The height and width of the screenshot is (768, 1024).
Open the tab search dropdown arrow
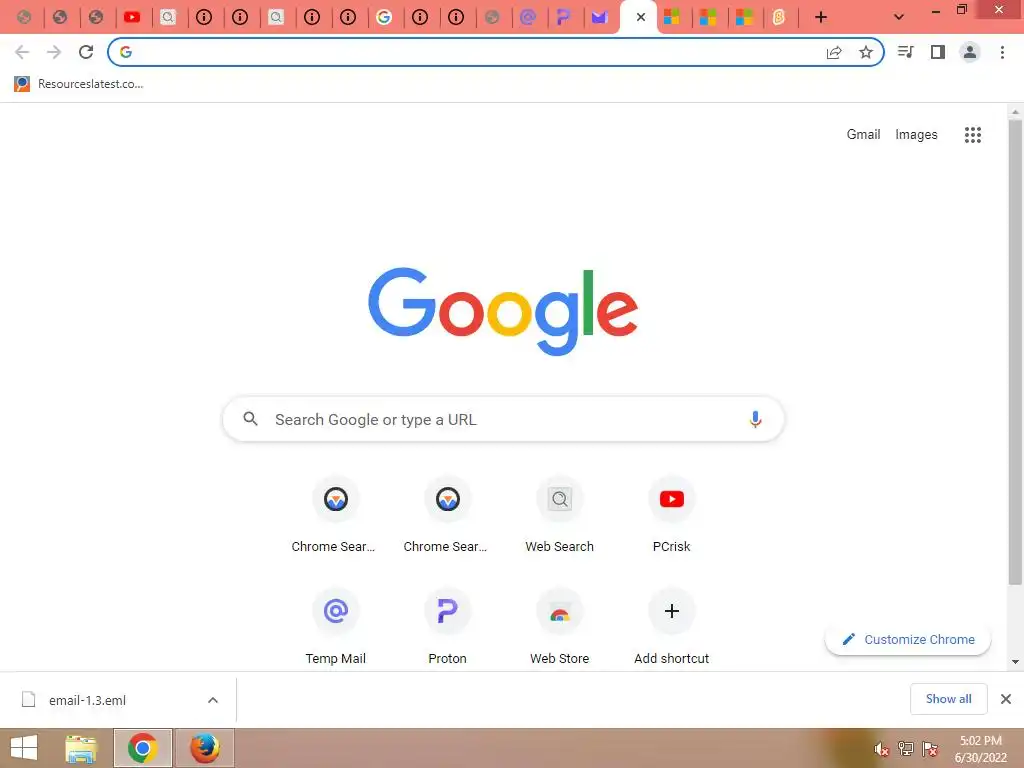[899, 17]
